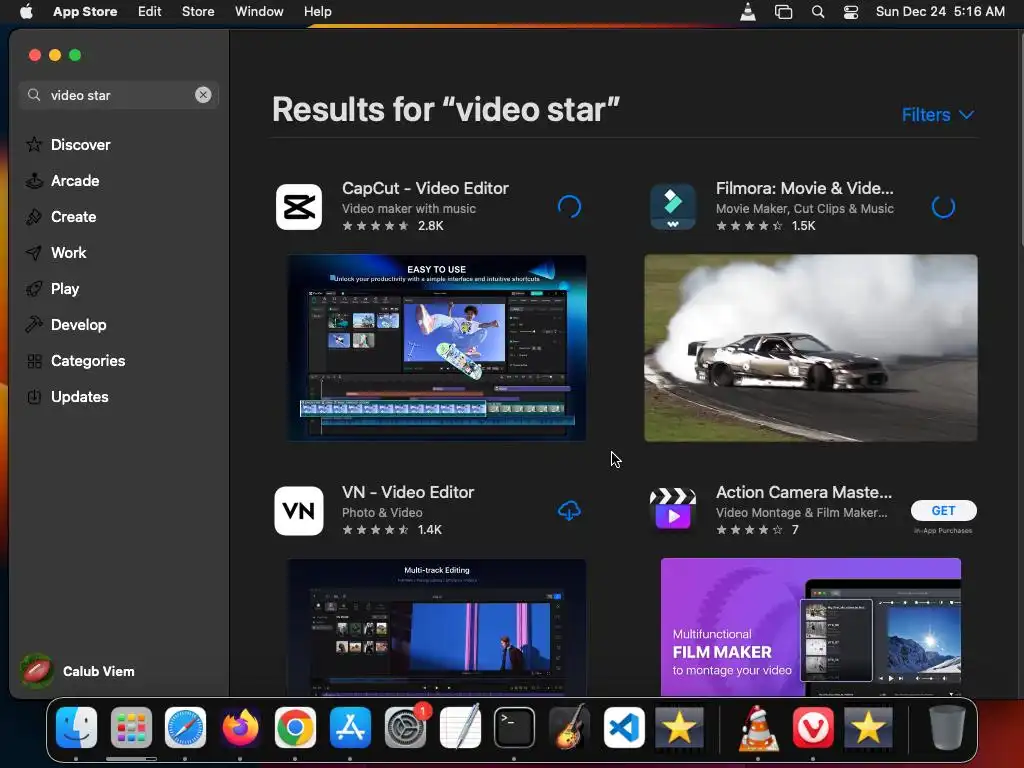Clear the search field with the X icon

coord(203,95)
